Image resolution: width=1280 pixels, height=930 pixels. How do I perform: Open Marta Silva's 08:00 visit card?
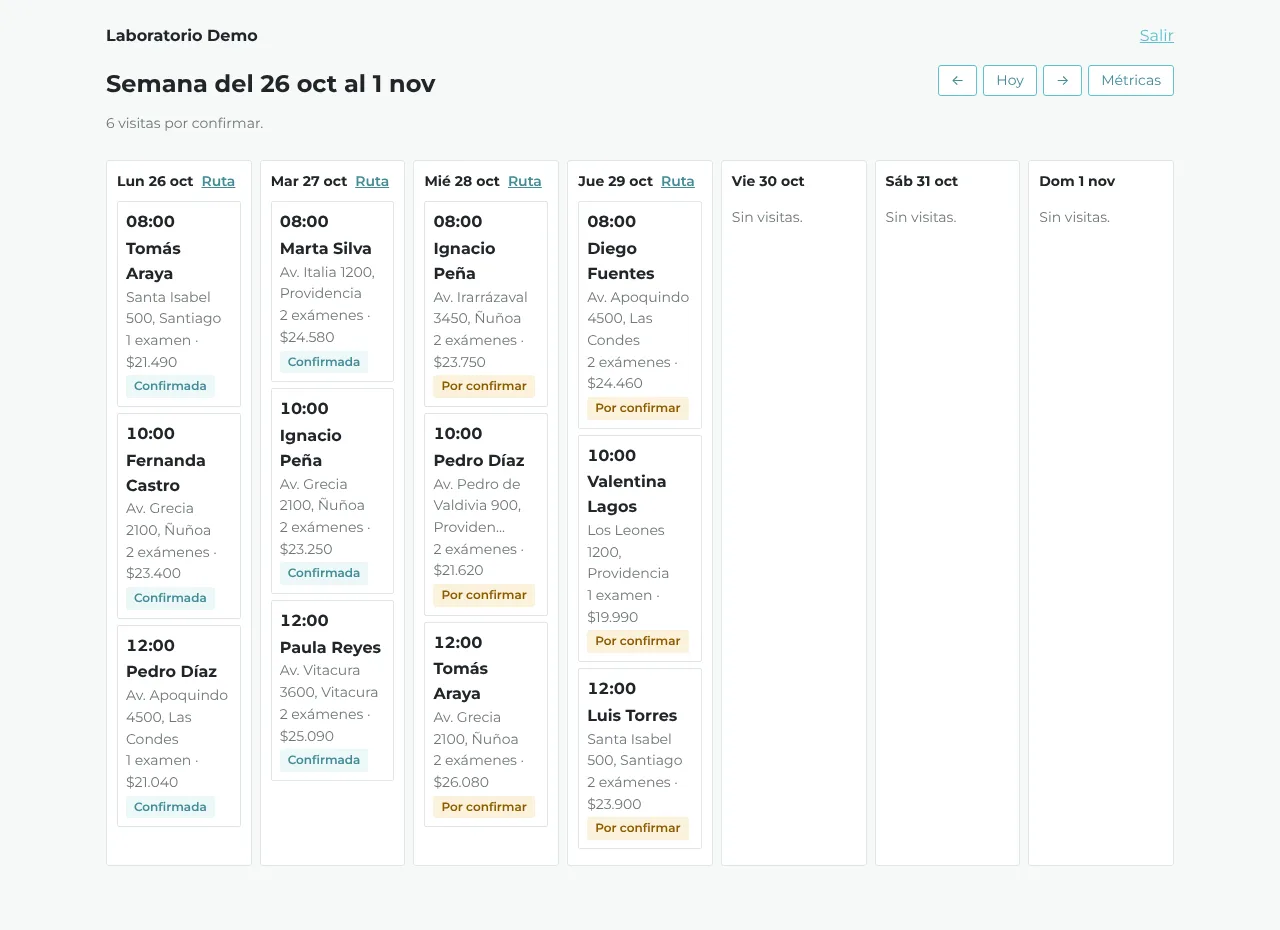[332, 291]
